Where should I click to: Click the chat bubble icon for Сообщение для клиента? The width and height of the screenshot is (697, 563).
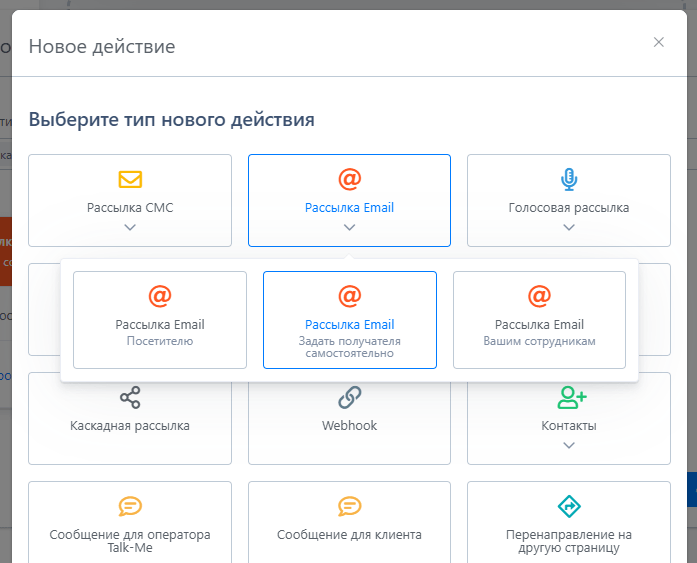pyautogui.click(x=349, y=507)
